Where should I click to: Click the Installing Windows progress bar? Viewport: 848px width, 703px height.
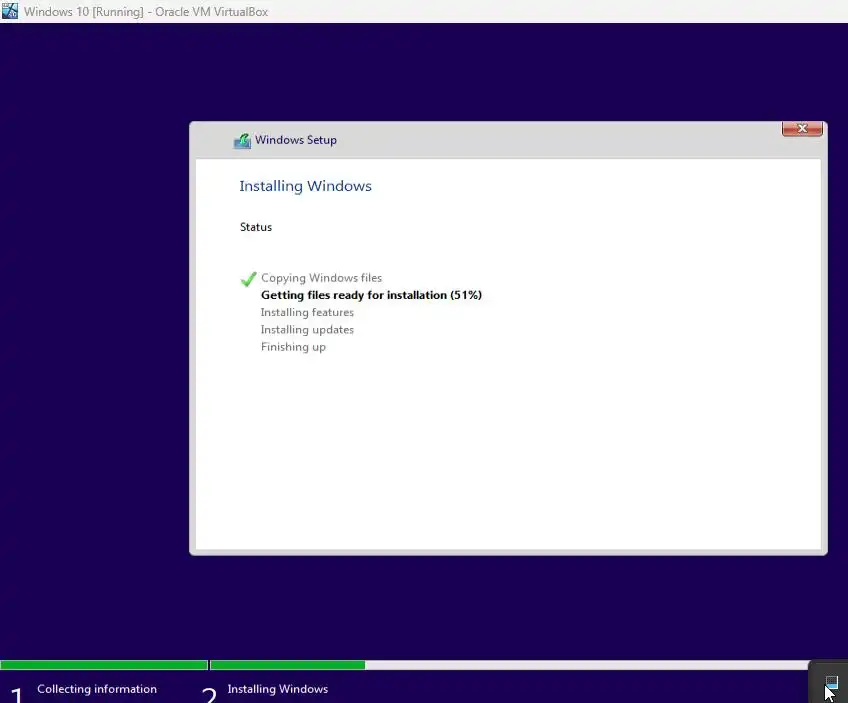509,665
